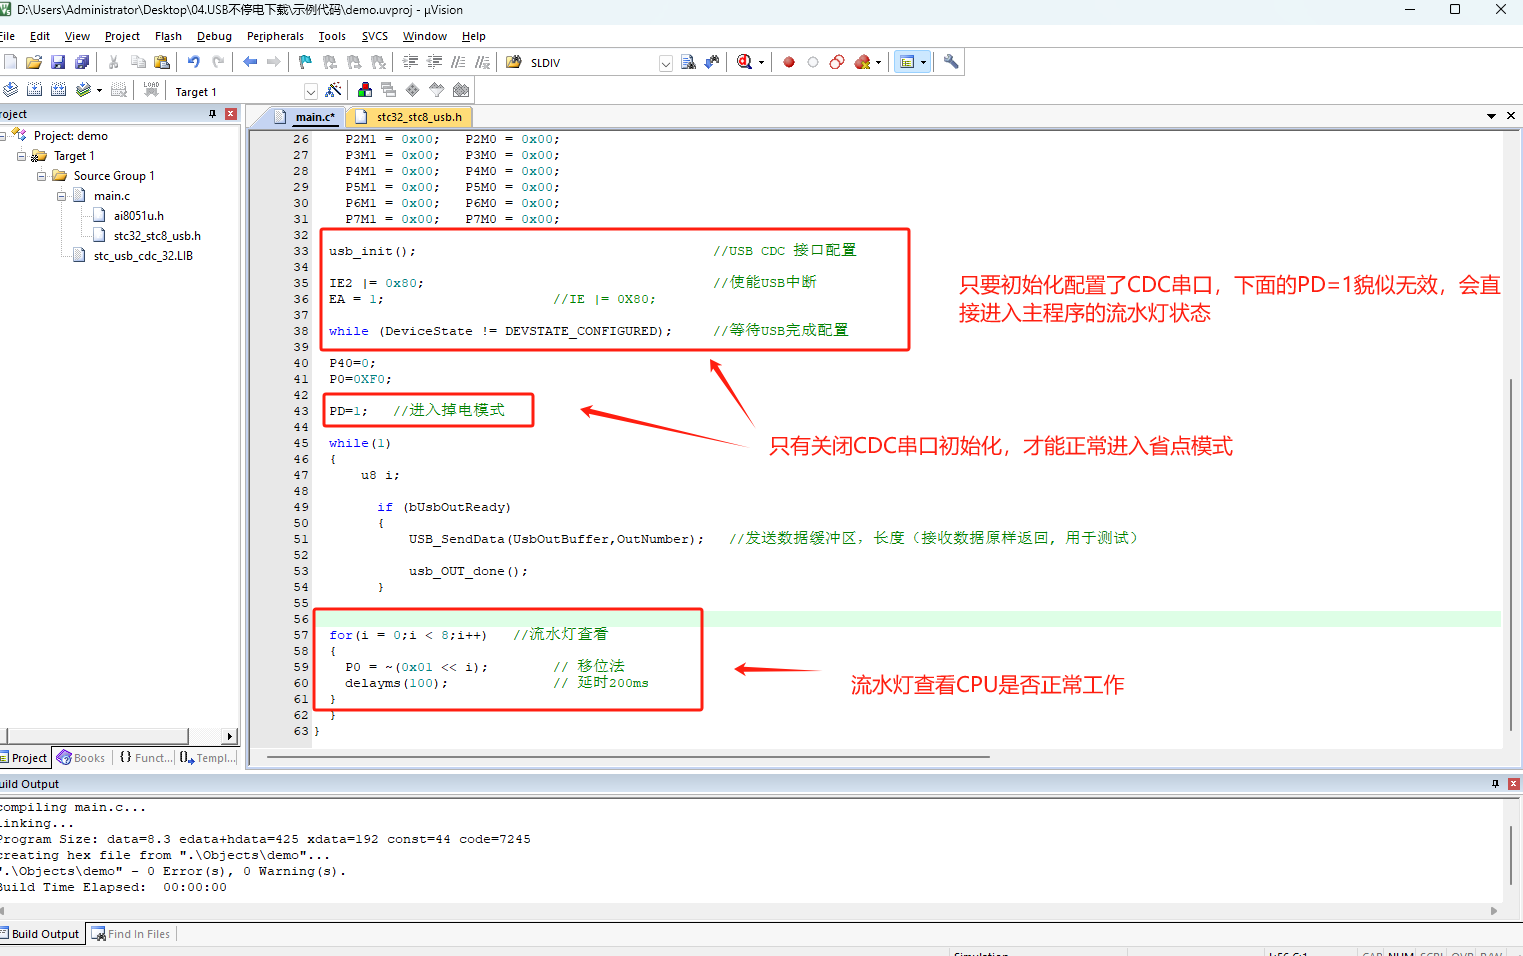Viewport: 1523px width, 956px height.
Task: Toggle pin on Project panel
Action: tap(212, 114)
